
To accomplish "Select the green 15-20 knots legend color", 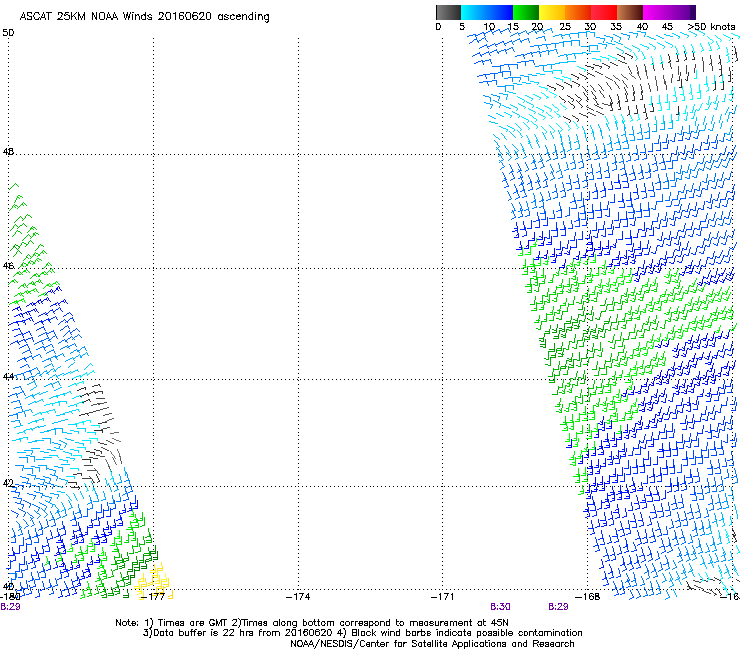I will point(526,12).
